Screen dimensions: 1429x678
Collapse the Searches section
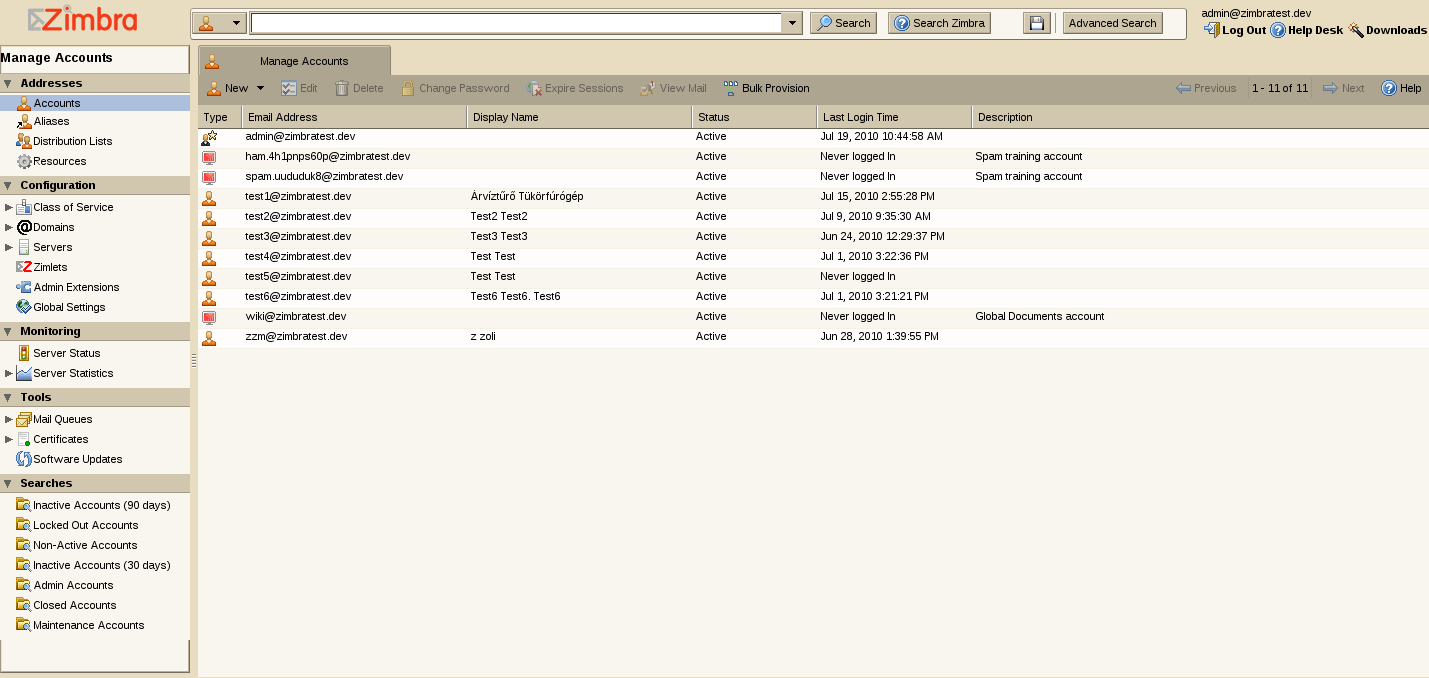point(8,484)
